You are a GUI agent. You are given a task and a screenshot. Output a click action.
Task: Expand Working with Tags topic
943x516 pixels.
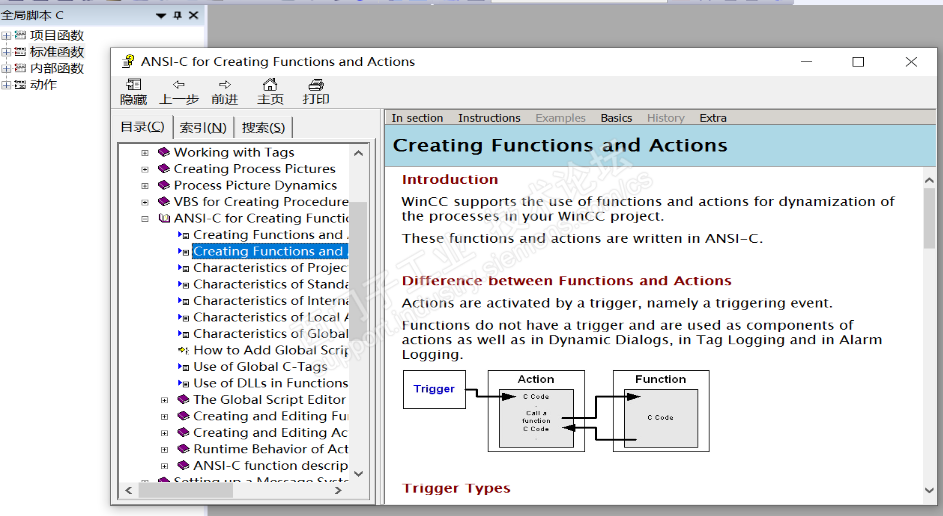(x=145, y=153)
